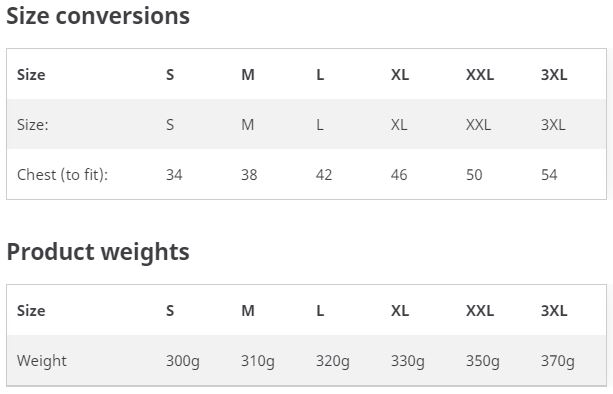Click chest value 42

click(324, 175)
